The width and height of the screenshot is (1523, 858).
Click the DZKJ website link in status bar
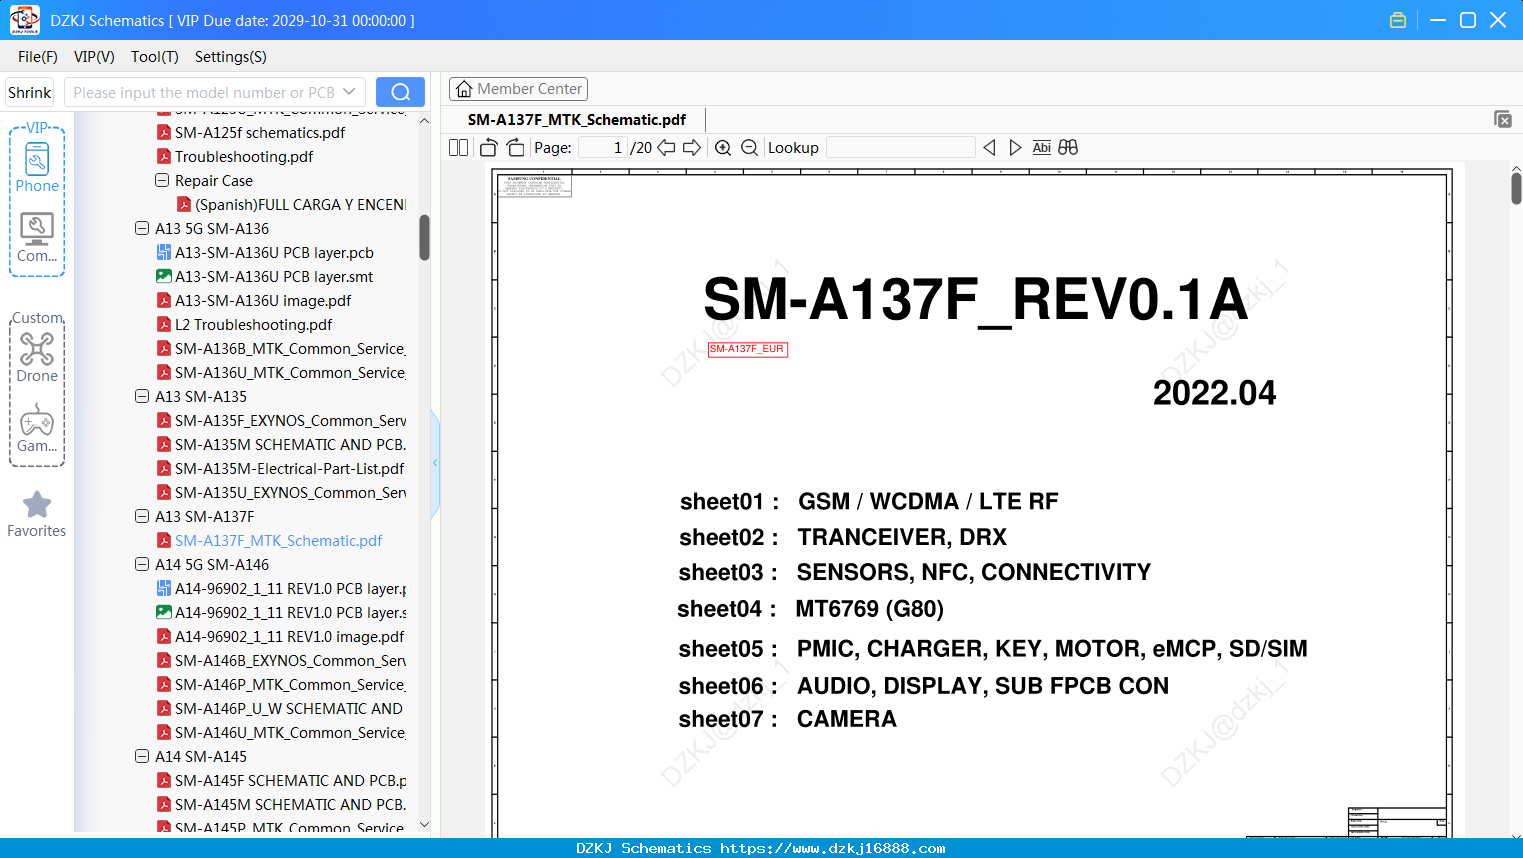[833, 848]
